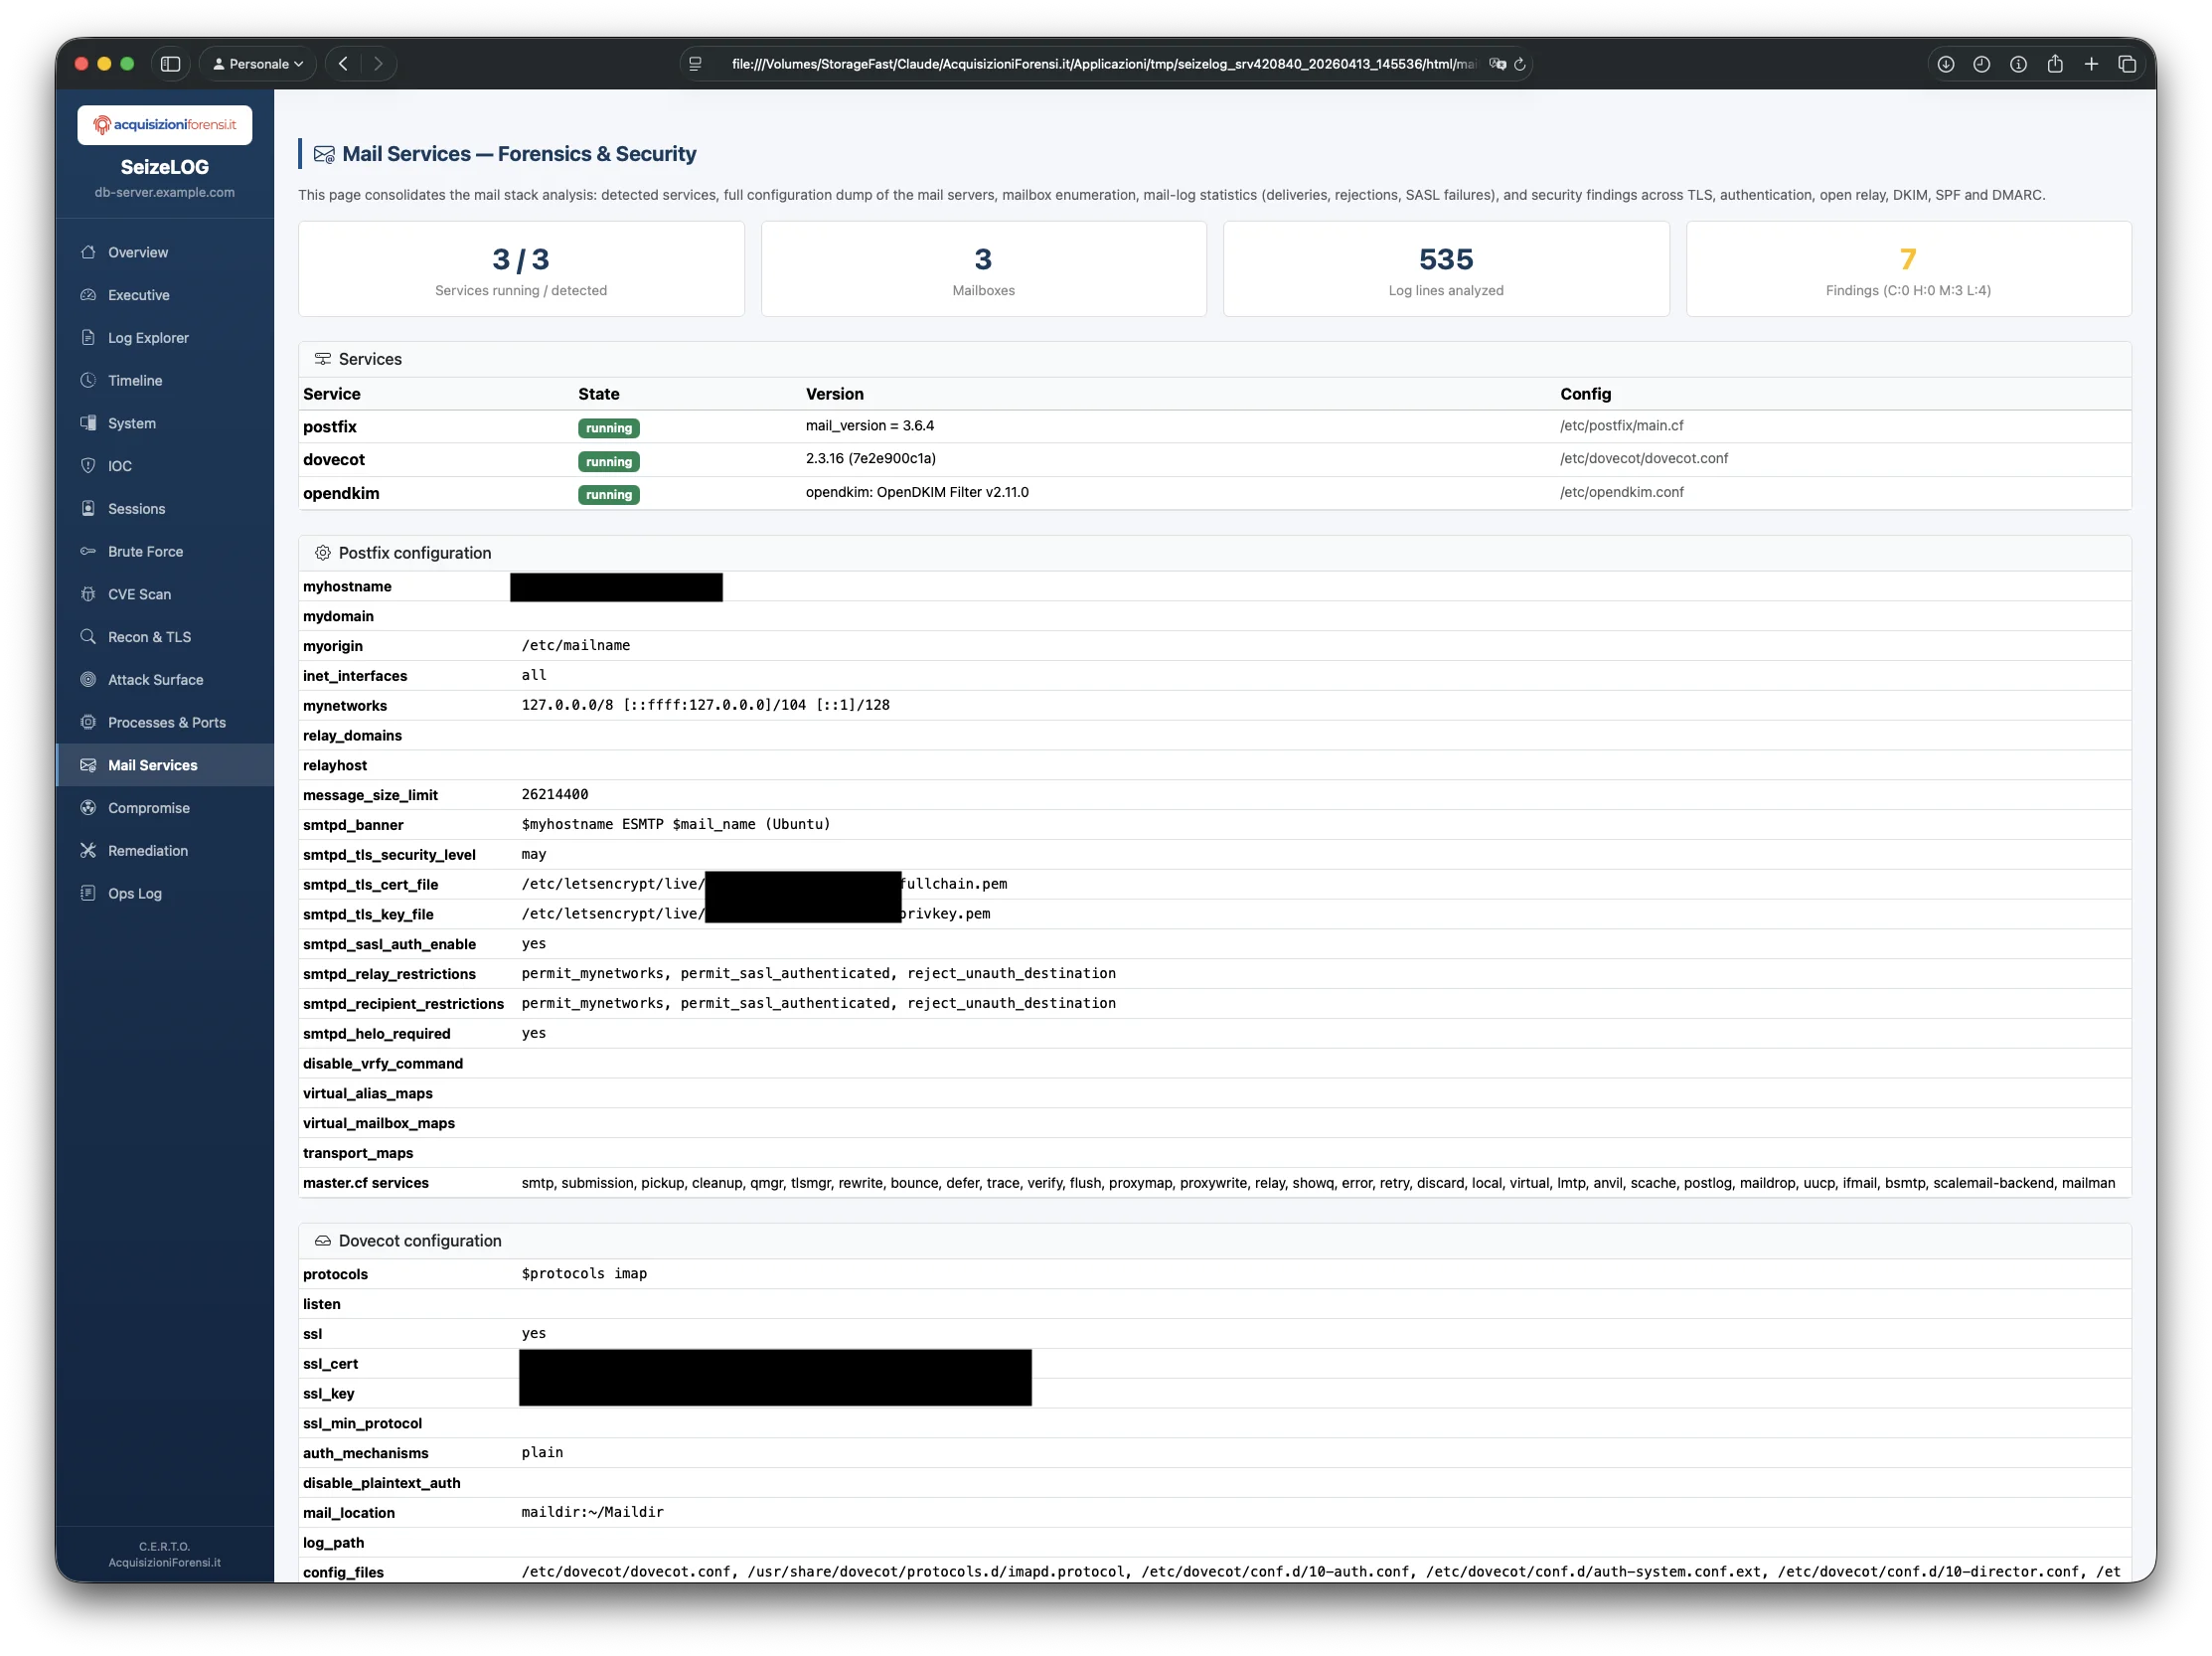Open the Log Explorer section
Viewport: 2212px width, 1656px height.
pos(148,337)
